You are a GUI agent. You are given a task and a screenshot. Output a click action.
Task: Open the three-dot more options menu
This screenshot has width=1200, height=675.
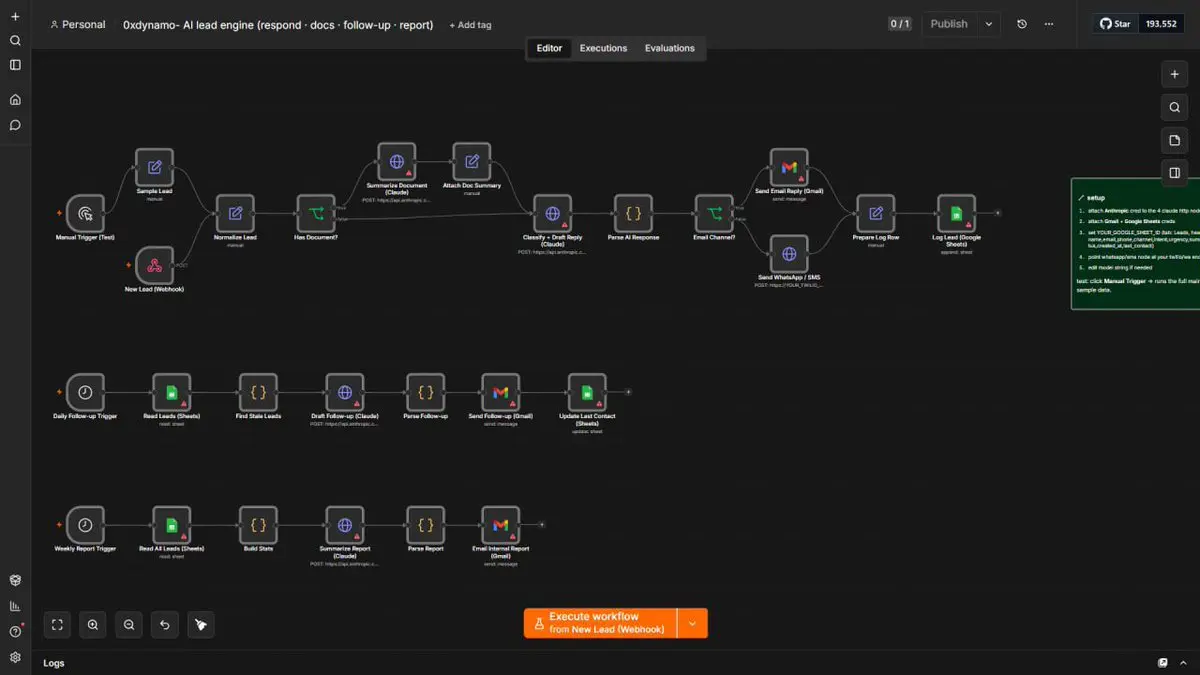pyautogui.click(x=1048, y=24)
